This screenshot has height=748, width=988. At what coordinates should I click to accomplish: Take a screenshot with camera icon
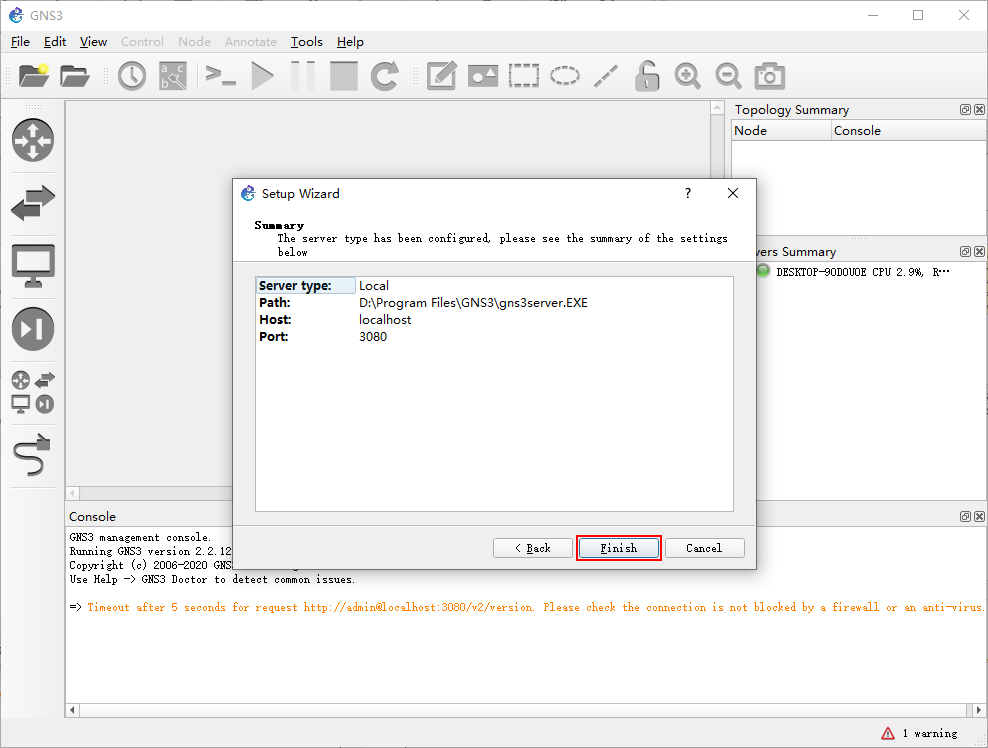tap(769, 76)
